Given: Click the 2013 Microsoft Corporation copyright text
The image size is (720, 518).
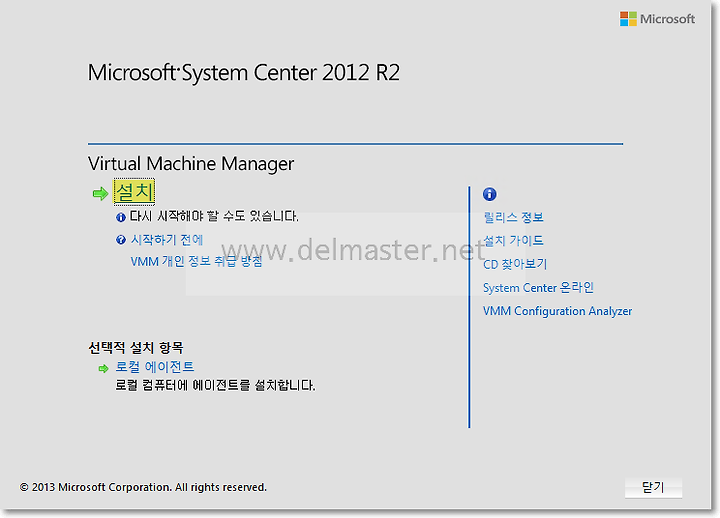Looking at the screenshot, I should [143, 487].
